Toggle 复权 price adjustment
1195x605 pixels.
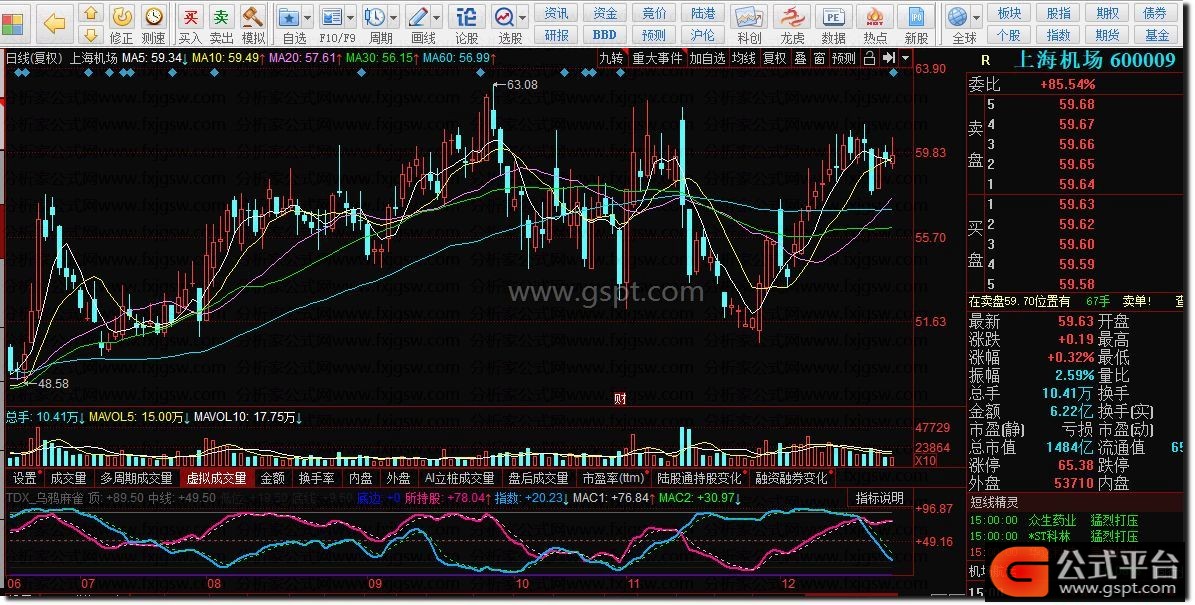point(775,58)
